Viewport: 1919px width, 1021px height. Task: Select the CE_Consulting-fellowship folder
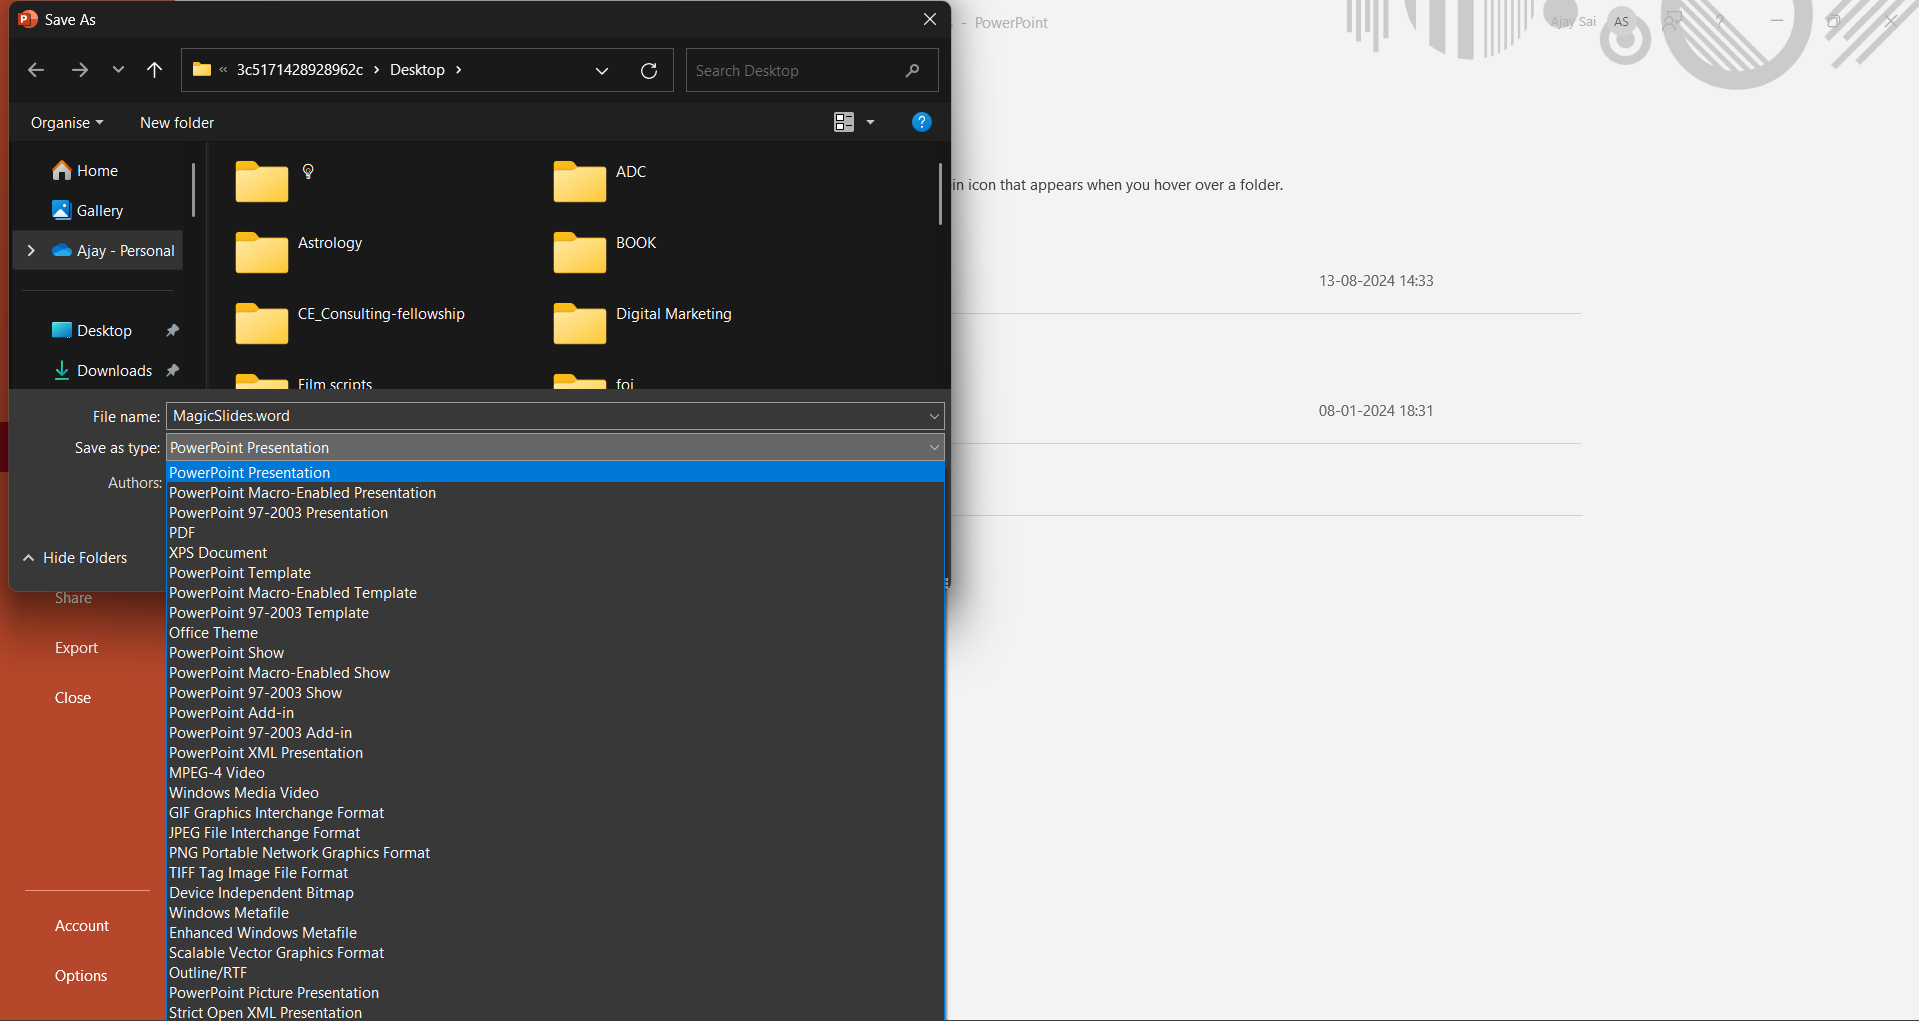tap(350, 322)
